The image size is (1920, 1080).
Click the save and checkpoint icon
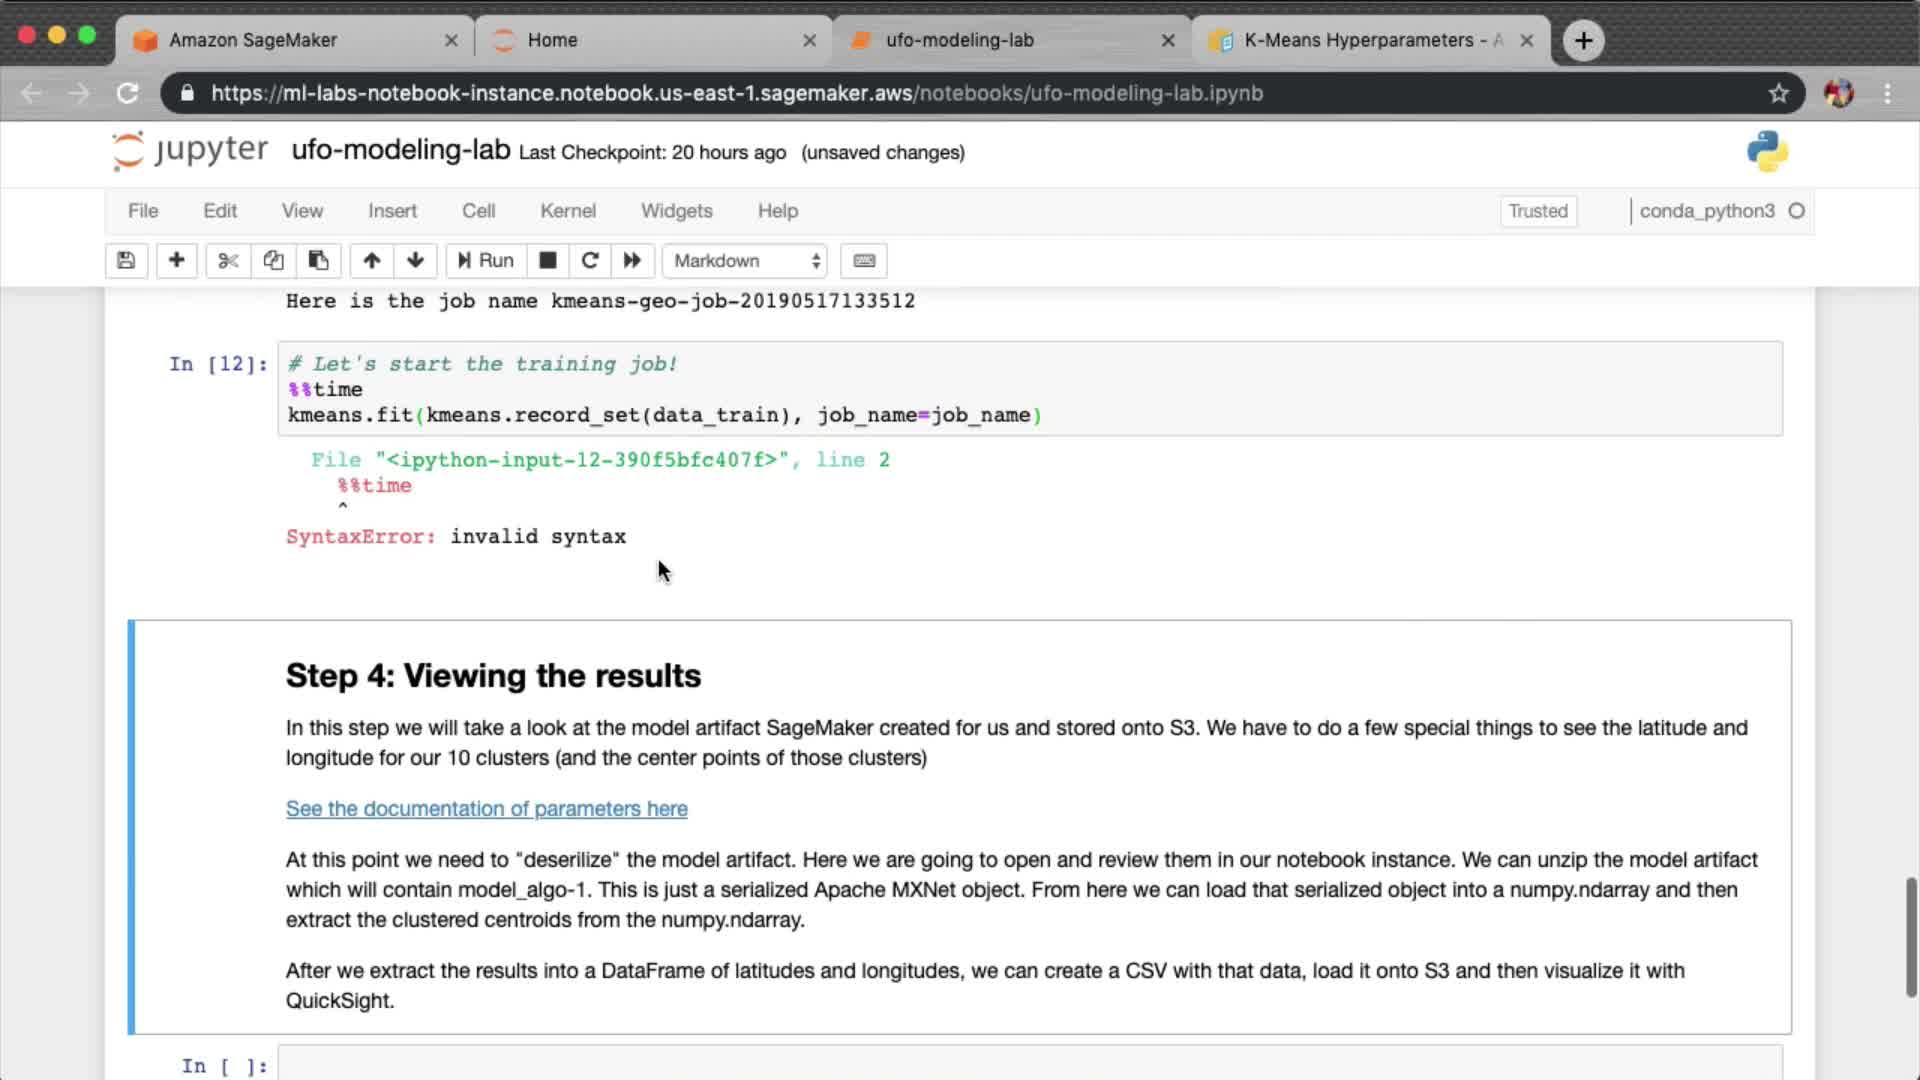126,261
